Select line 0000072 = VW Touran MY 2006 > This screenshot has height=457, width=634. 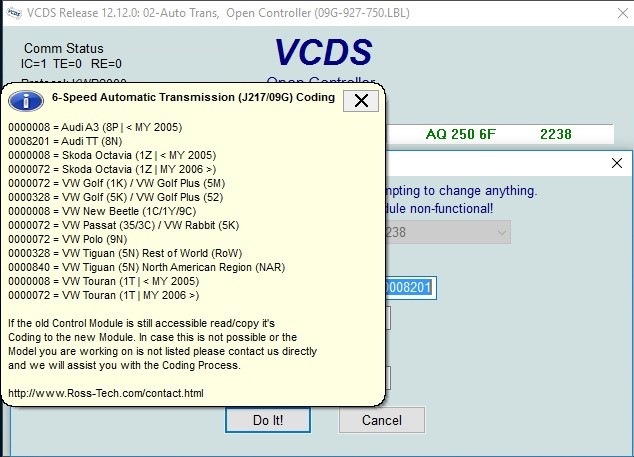[104, 295]
